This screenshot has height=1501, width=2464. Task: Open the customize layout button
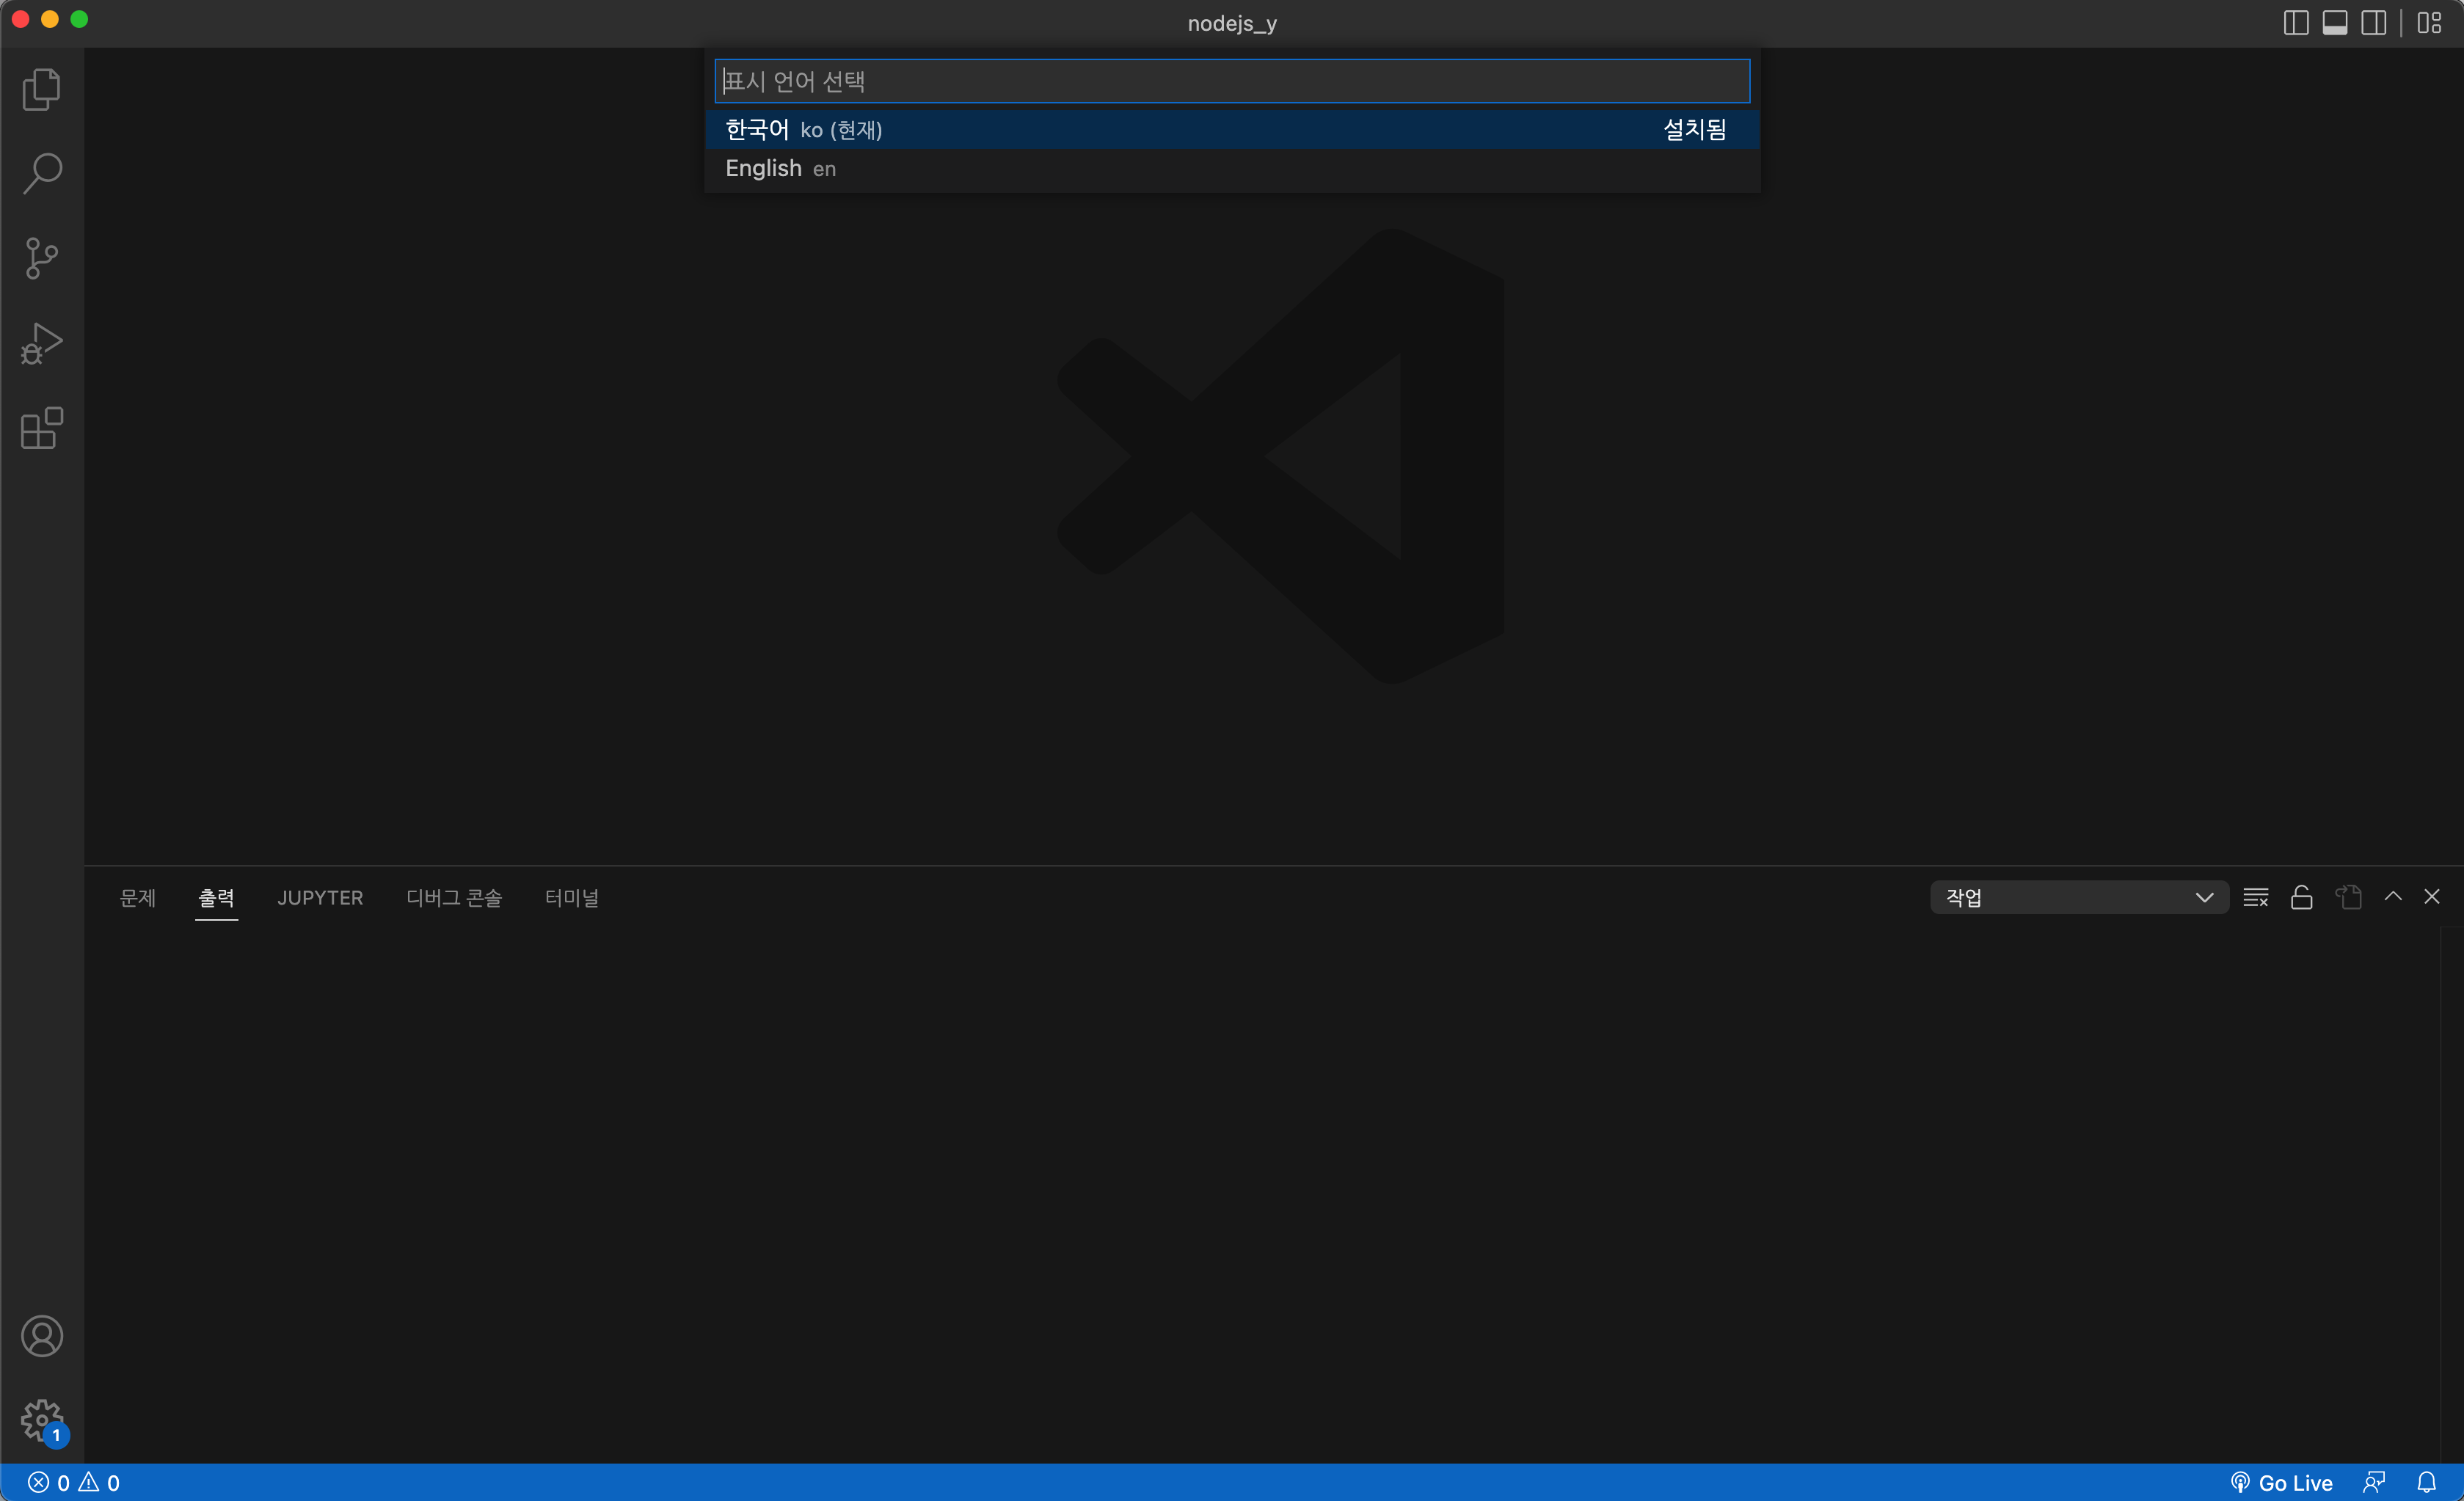[2429, 22]
